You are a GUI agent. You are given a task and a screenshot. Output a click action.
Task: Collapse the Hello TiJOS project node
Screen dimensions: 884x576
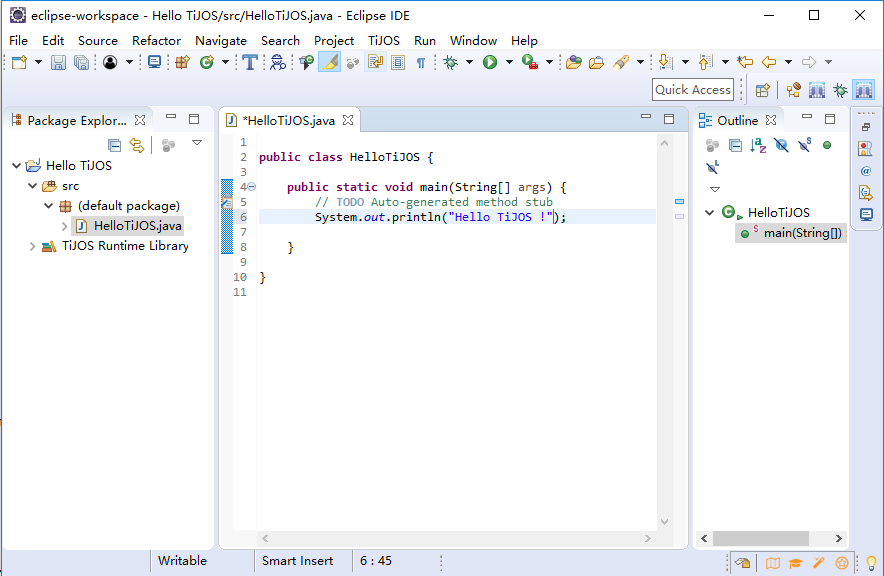(16, 166)
